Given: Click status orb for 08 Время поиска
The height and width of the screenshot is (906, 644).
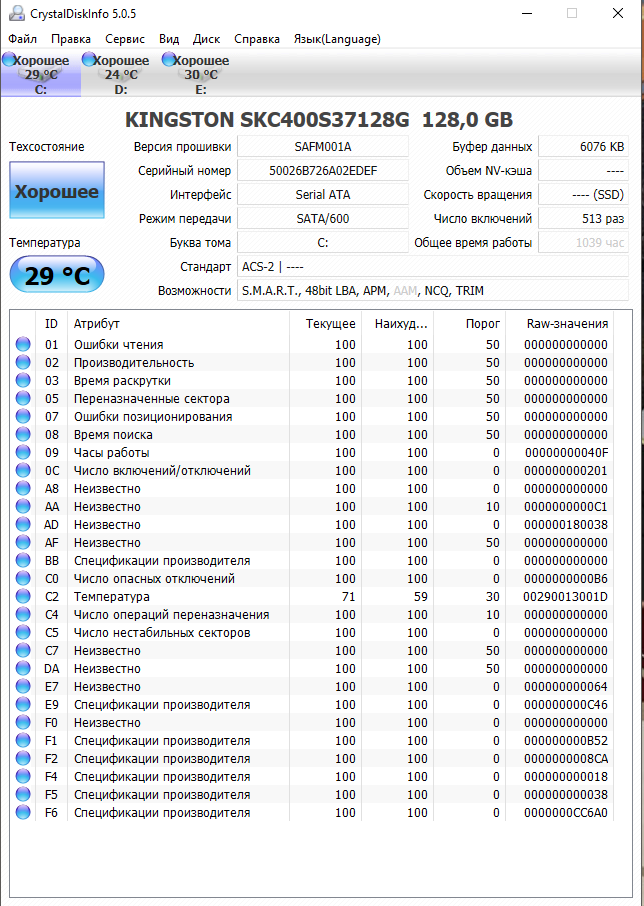Looking at the screenshot, I should click(x=23, y=435).
